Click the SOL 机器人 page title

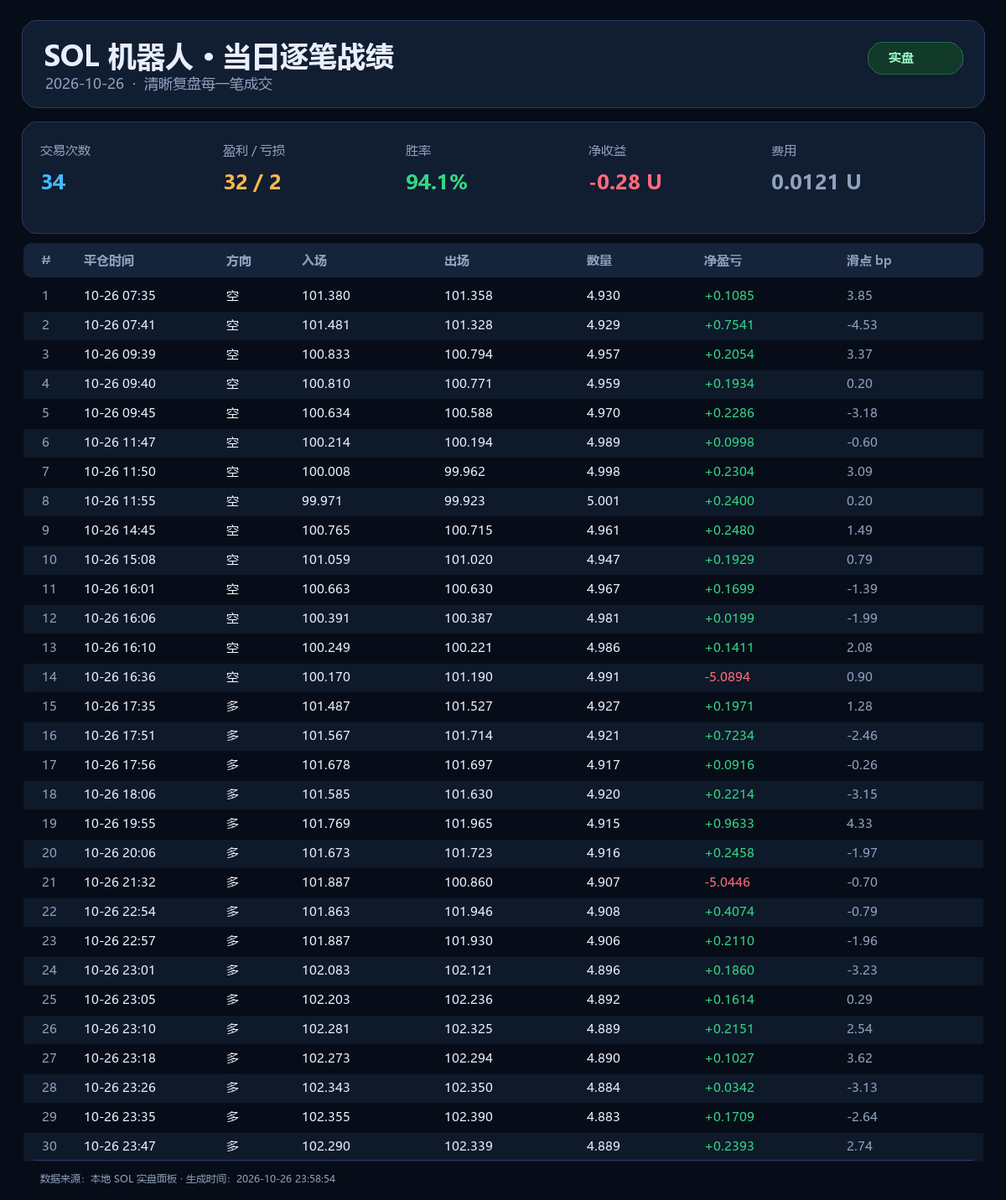click(219, 56)
